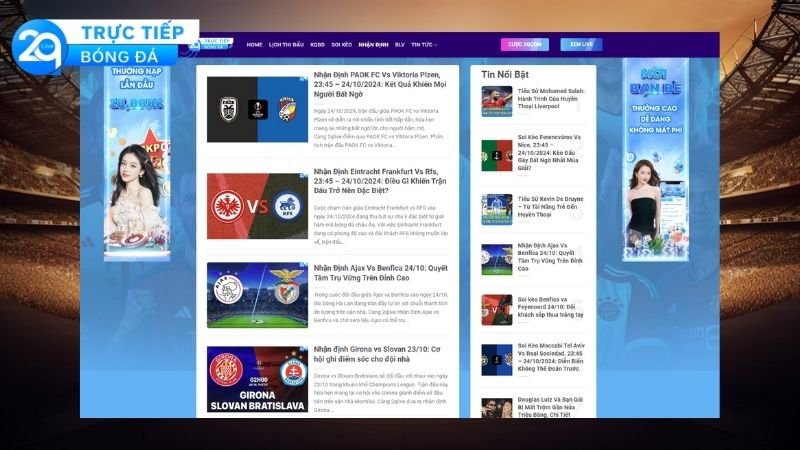800x450 pixels.
Task: Open sidebar story Maccabi Tel Aviv Vs Real Sociedad
Action: (x=550, y=357)
